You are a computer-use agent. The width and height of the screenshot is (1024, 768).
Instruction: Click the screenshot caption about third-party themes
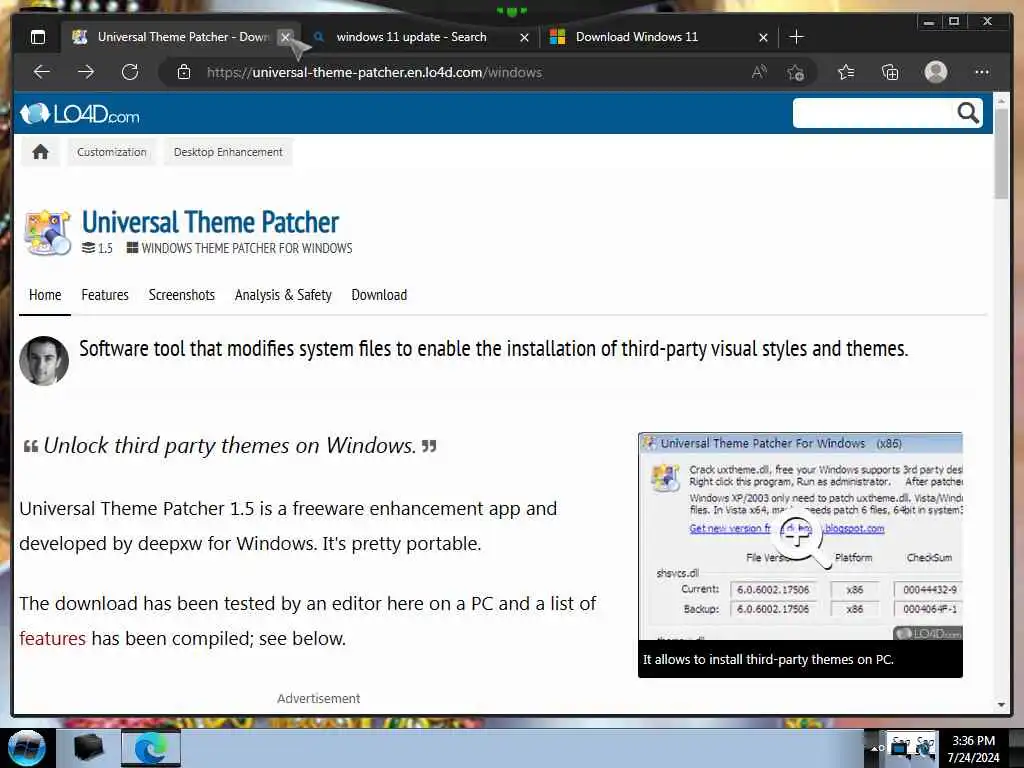pos(768,660)
